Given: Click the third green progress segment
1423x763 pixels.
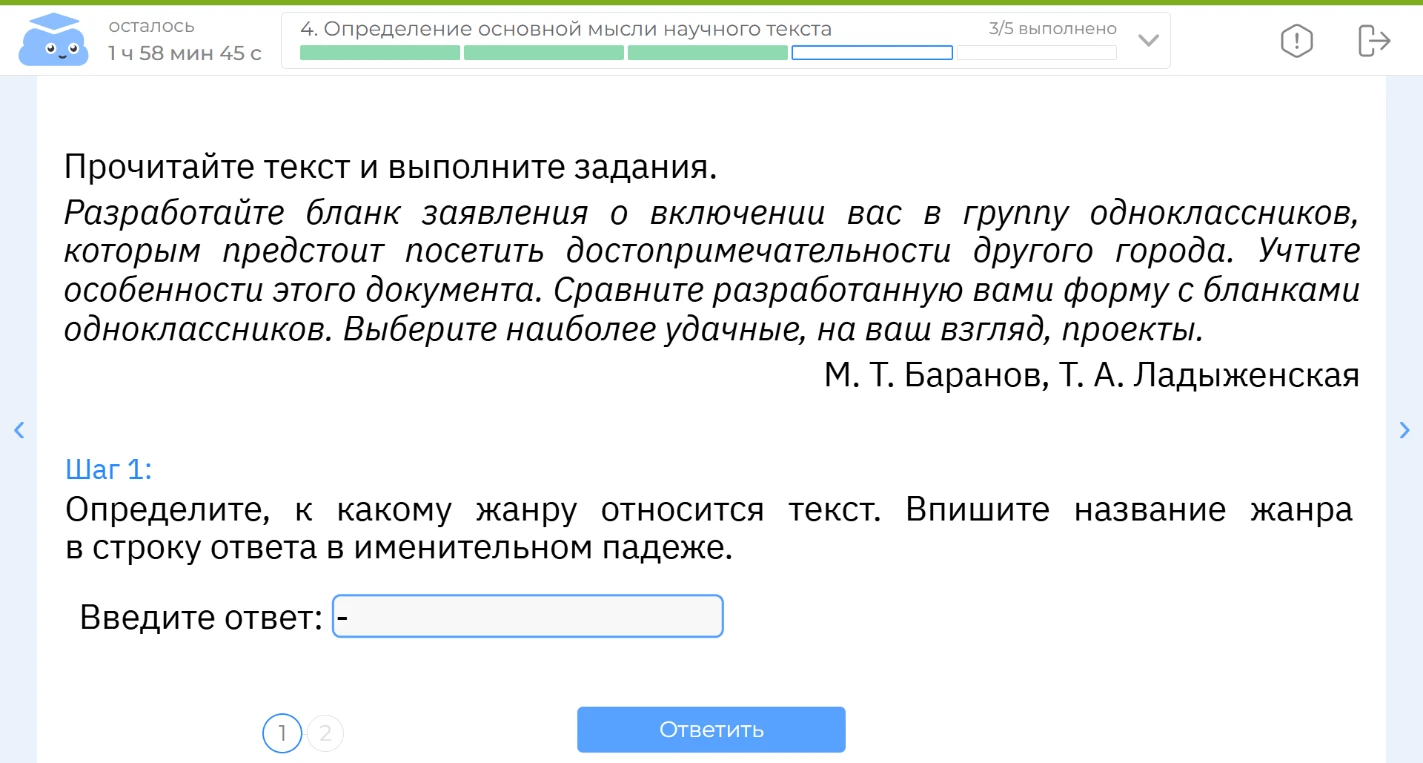Looking at the screenshot, I should coord(708,52).
